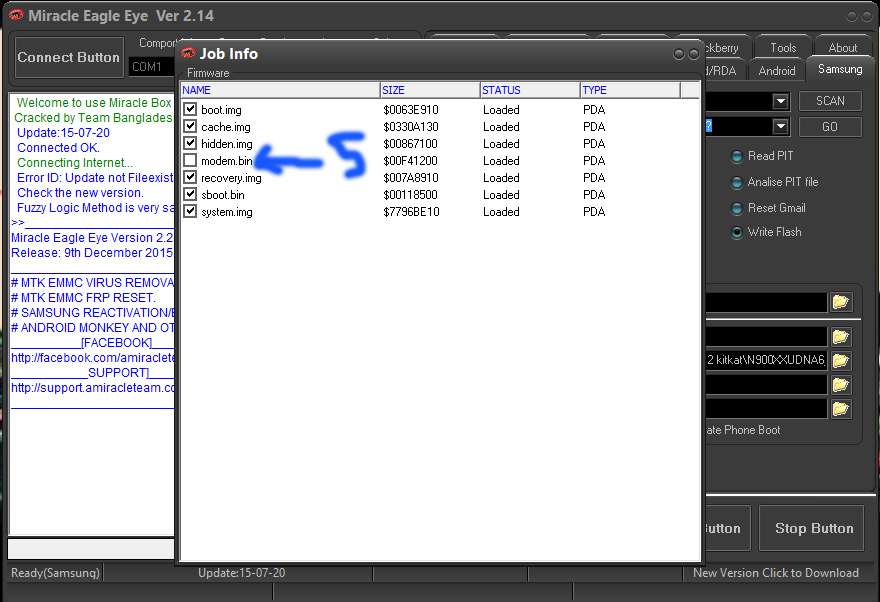This screenshot has height=602, width=880.
Task: Expand the dropdown next to SCAN button
Action: click(x=781, y=102)
